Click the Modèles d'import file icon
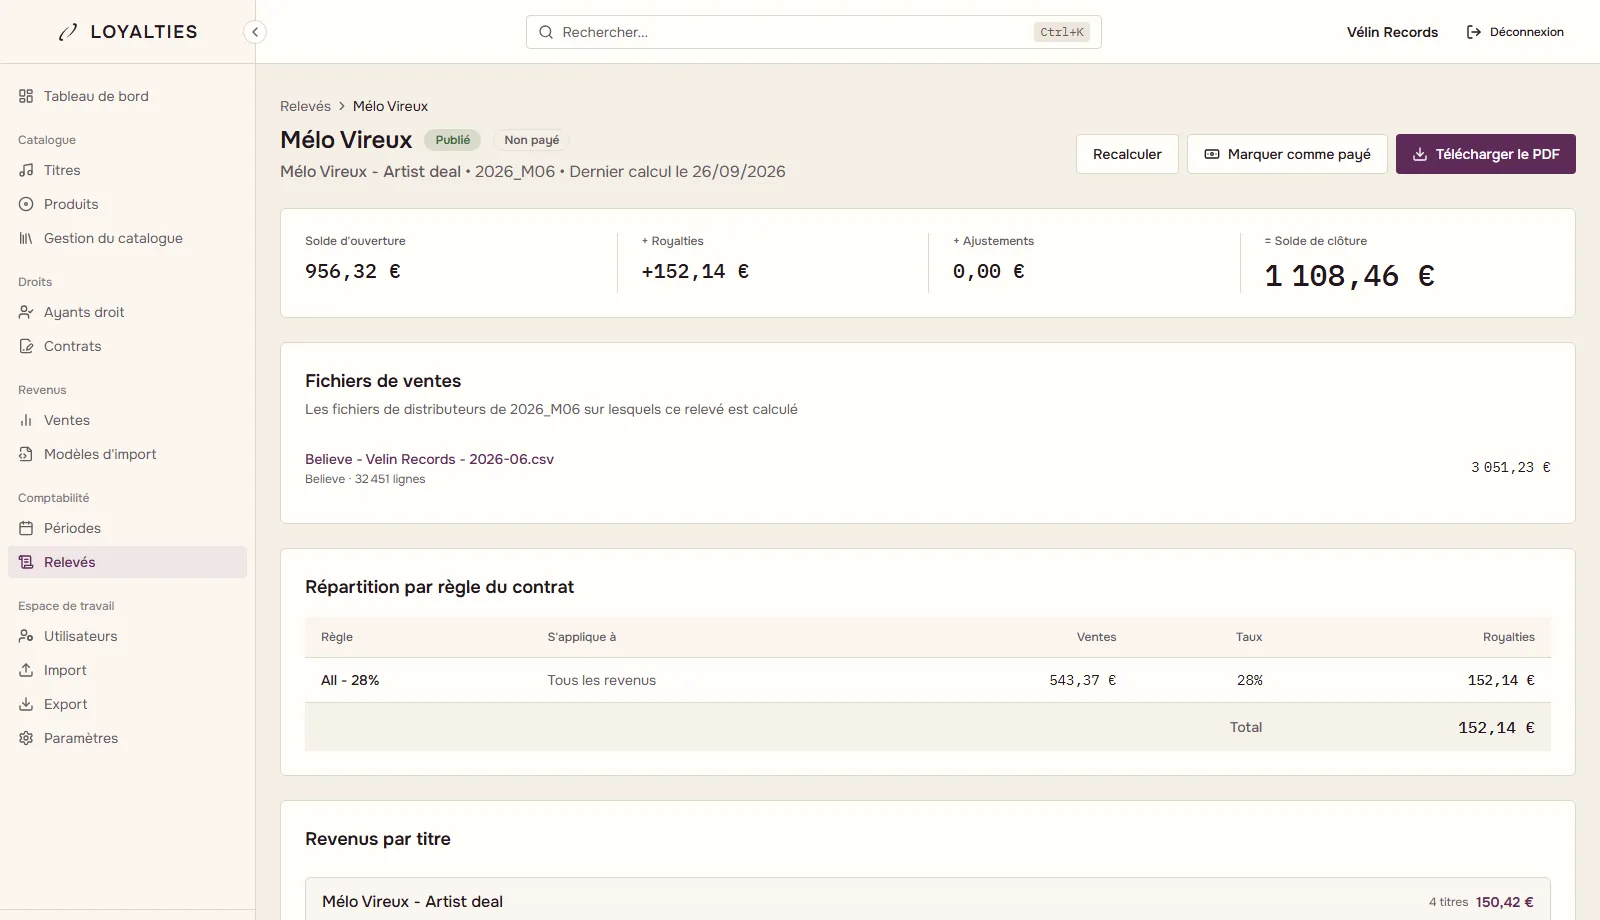This screenshot has width=1600, height=920. 26,454
